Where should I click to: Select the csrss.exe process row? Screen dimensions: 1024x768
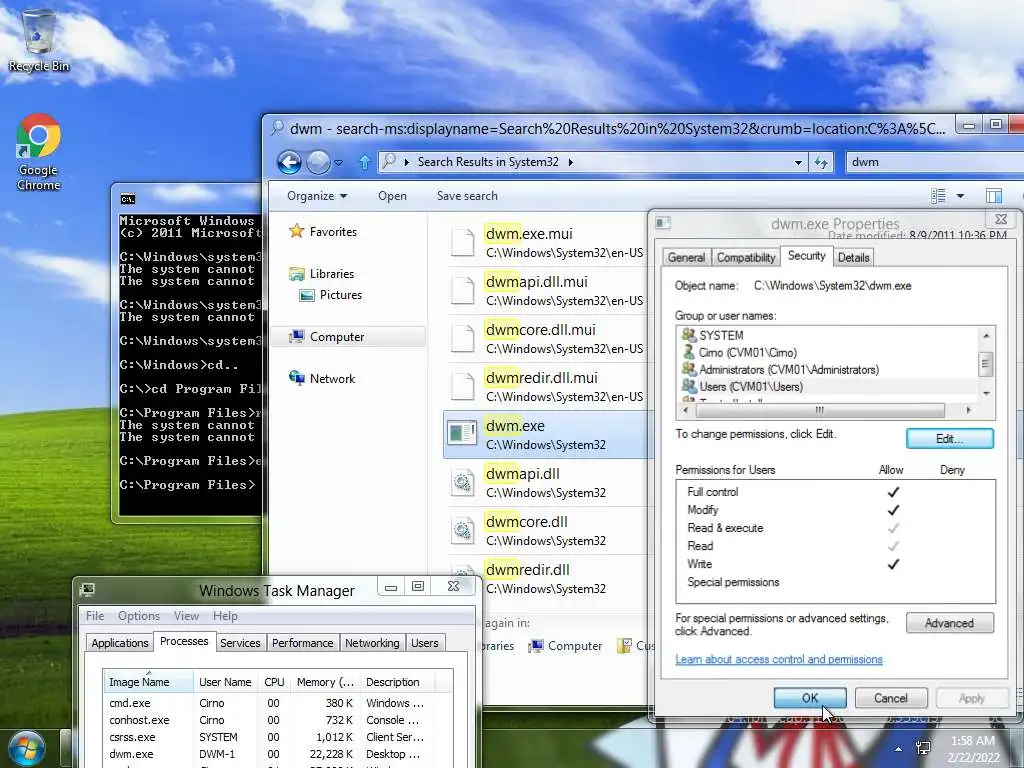click(278, 737)
